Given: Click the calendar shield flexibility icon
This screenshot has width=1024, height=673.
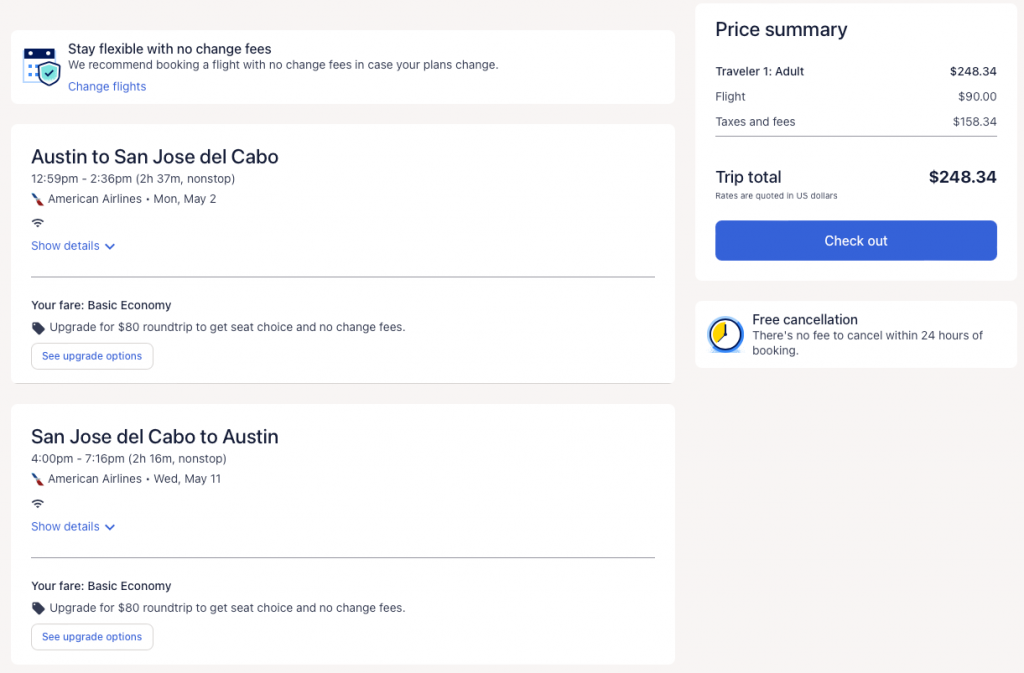Looking at the screenshot, I should coord(42,66).
